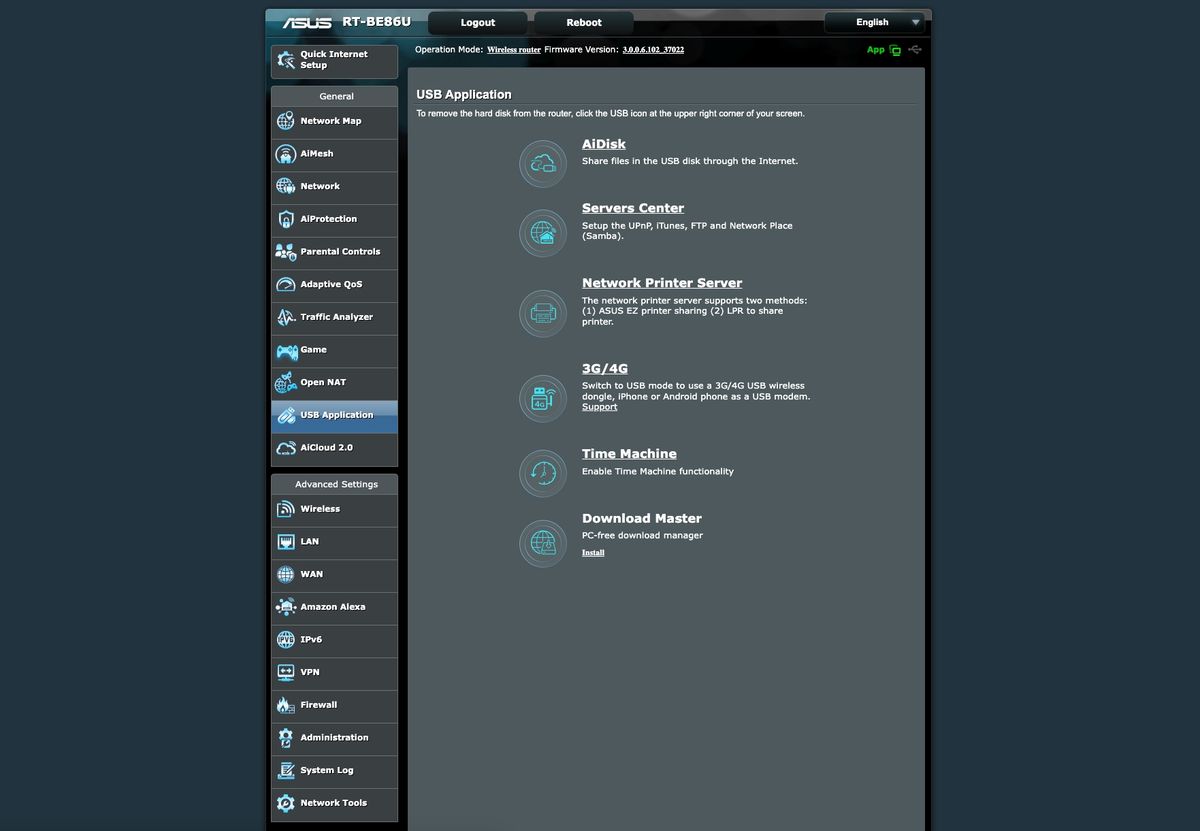Open the firmware version link
This screenshot has width=1200, height=831.
pos(653,49)
